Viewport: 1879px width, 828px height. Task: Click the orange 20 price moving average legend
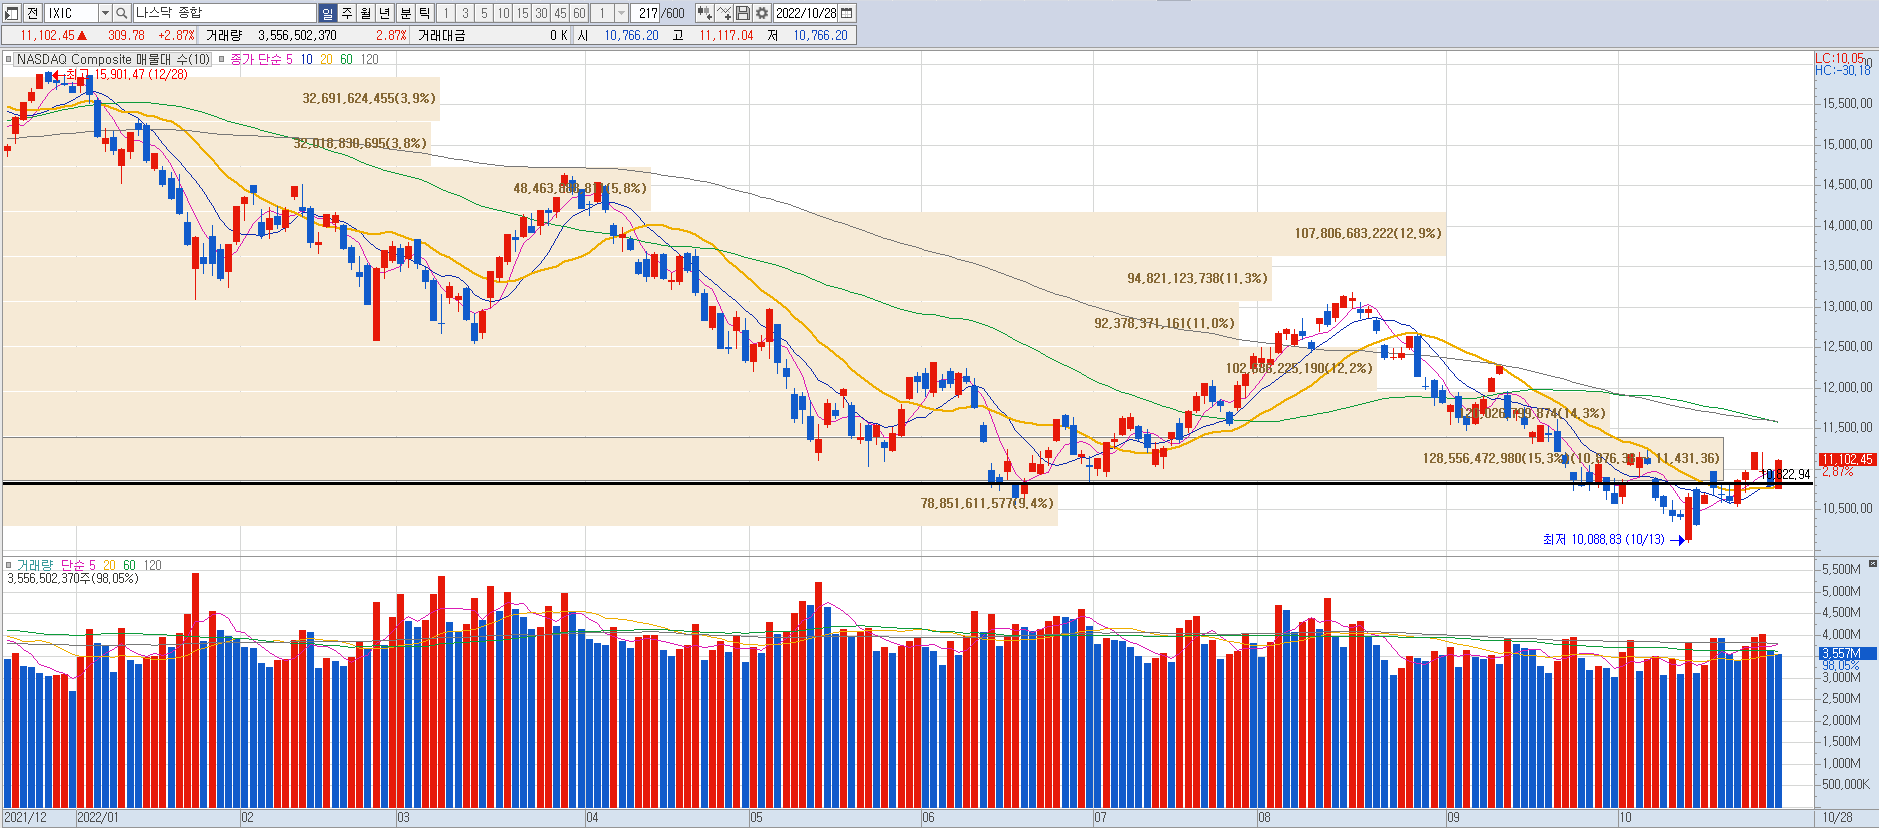326,59
